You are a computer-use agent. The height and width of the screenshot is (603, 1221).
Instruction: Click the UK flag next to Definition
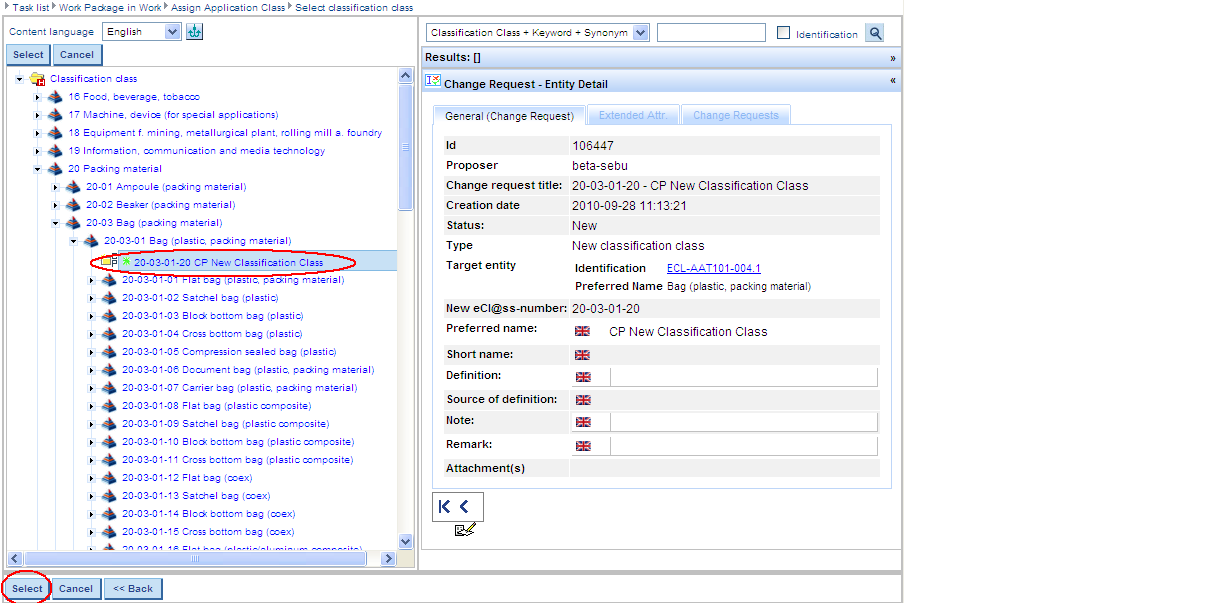coord(583,377)
